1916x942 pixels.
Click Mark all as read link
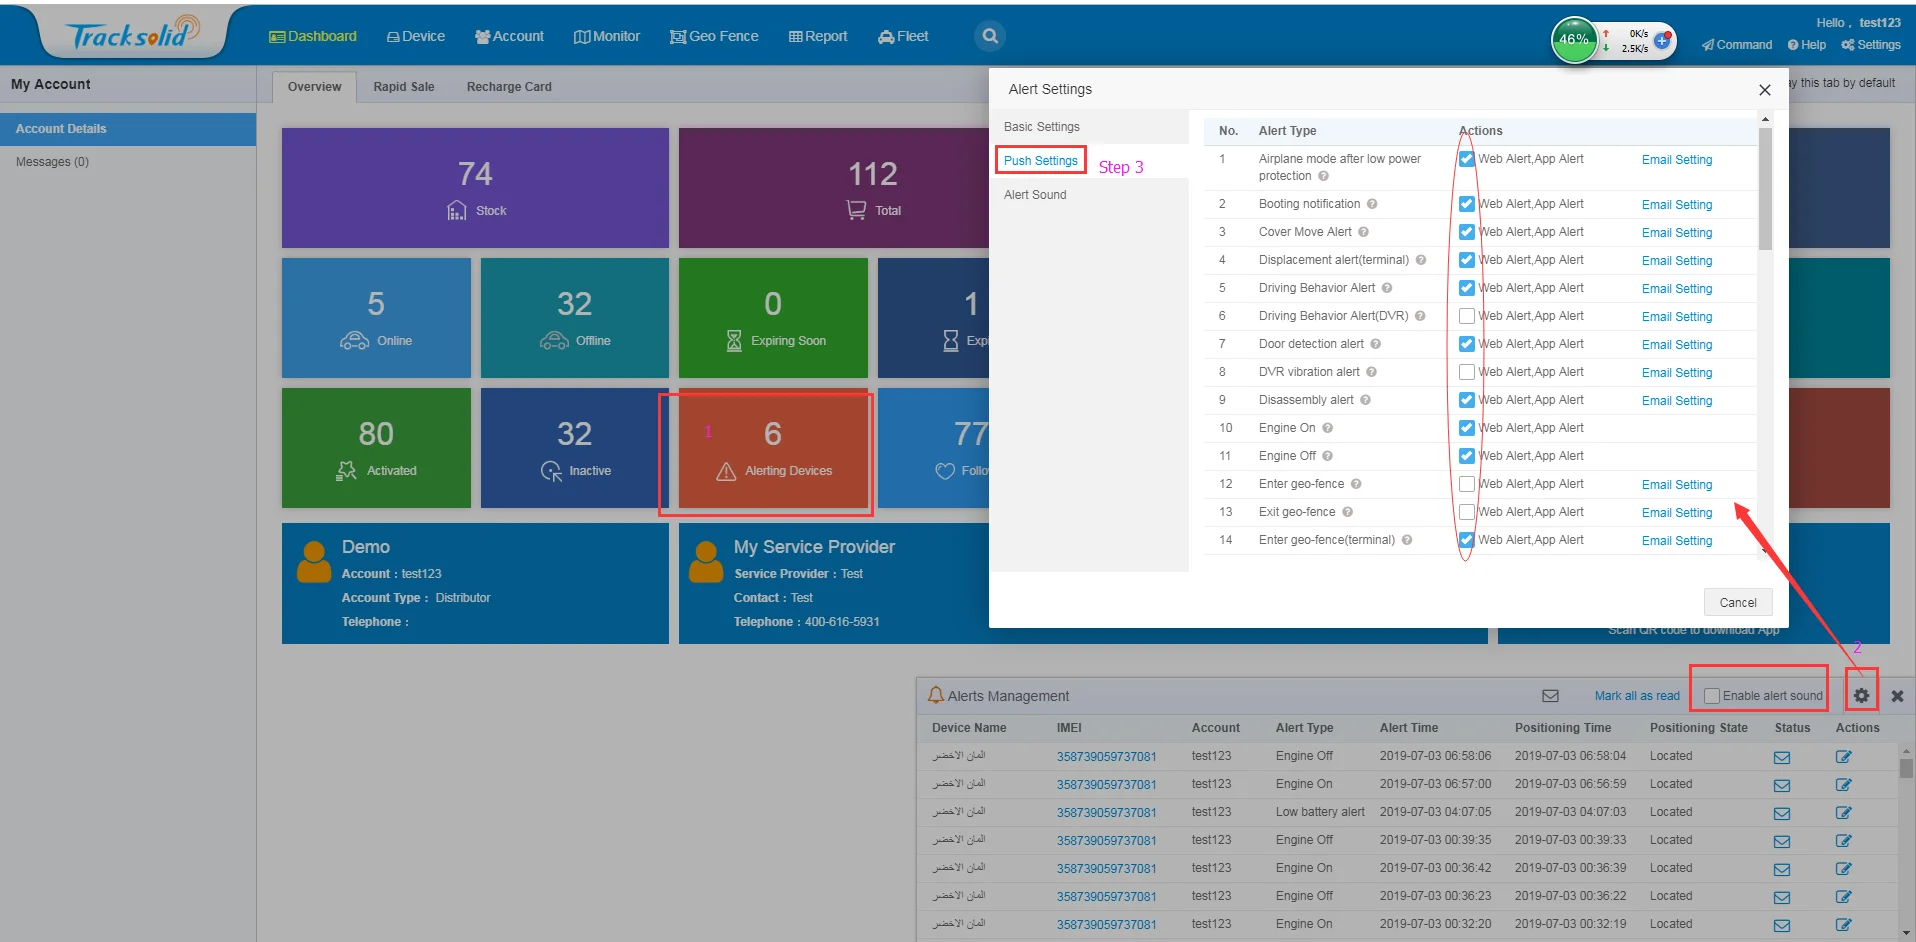pos(1636,696)
